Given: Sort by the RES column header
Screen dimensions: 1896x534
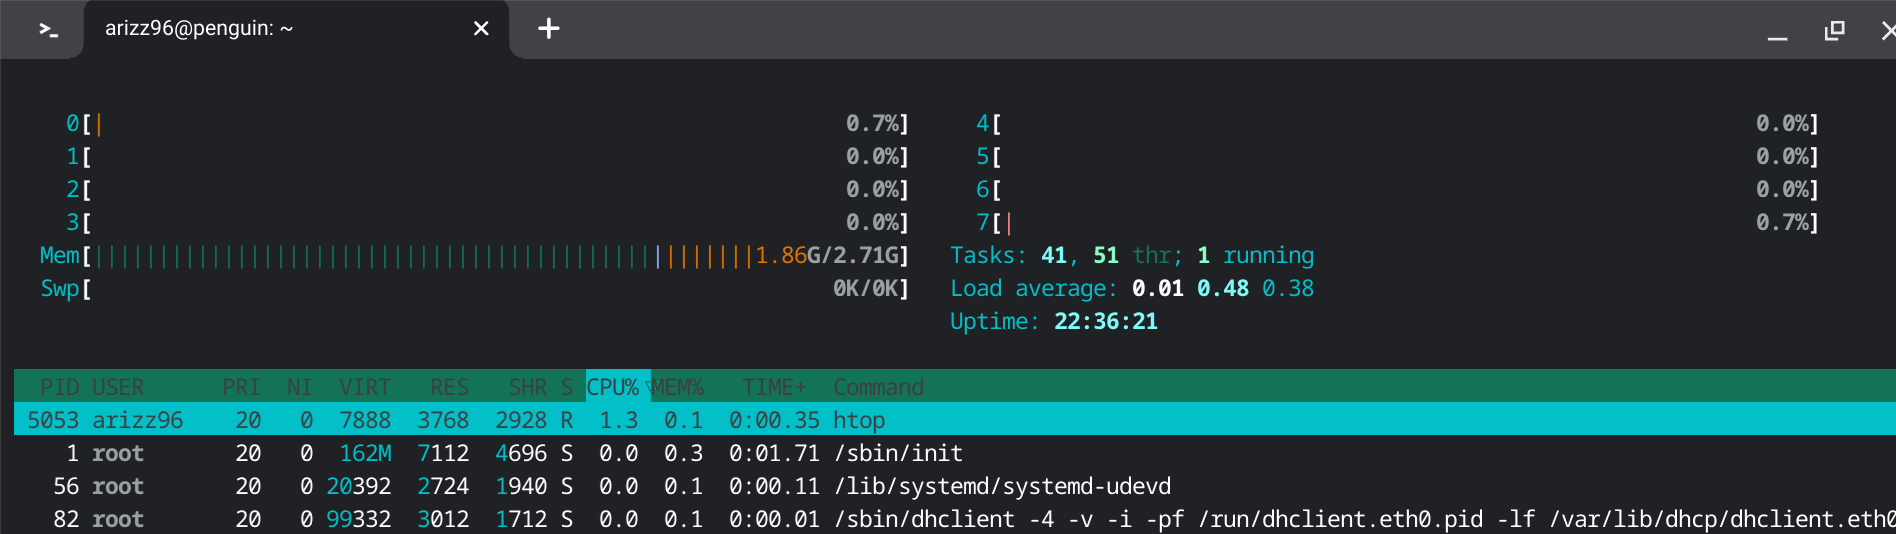Looking at the screenshot, I should [x=449, y=387].
